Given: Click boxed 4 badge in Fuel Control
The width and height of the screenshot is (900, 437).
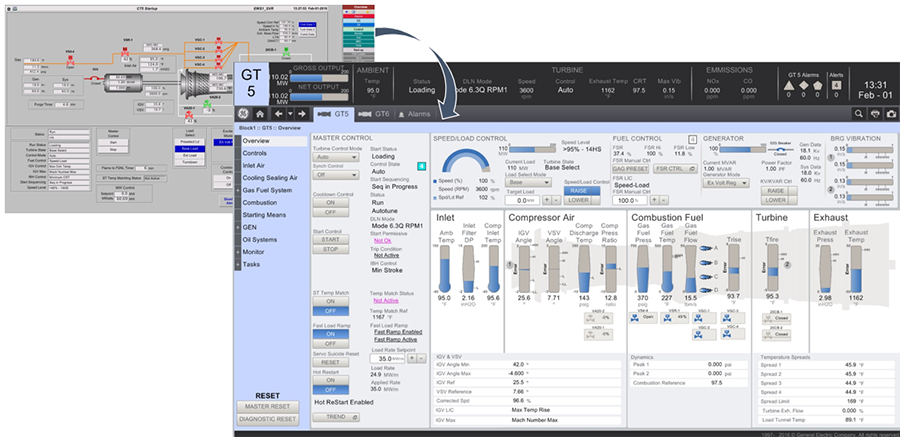Looking at the screenshot, I should [692, 139].
